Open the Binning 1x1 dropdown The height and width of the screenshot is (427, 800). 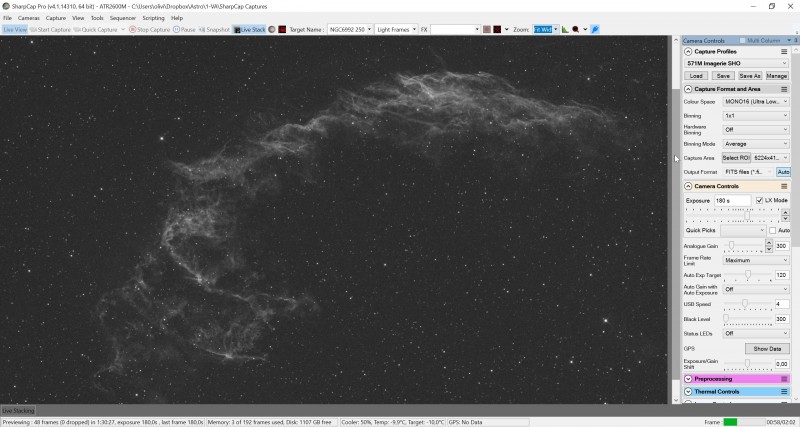[x=756, y=116]
